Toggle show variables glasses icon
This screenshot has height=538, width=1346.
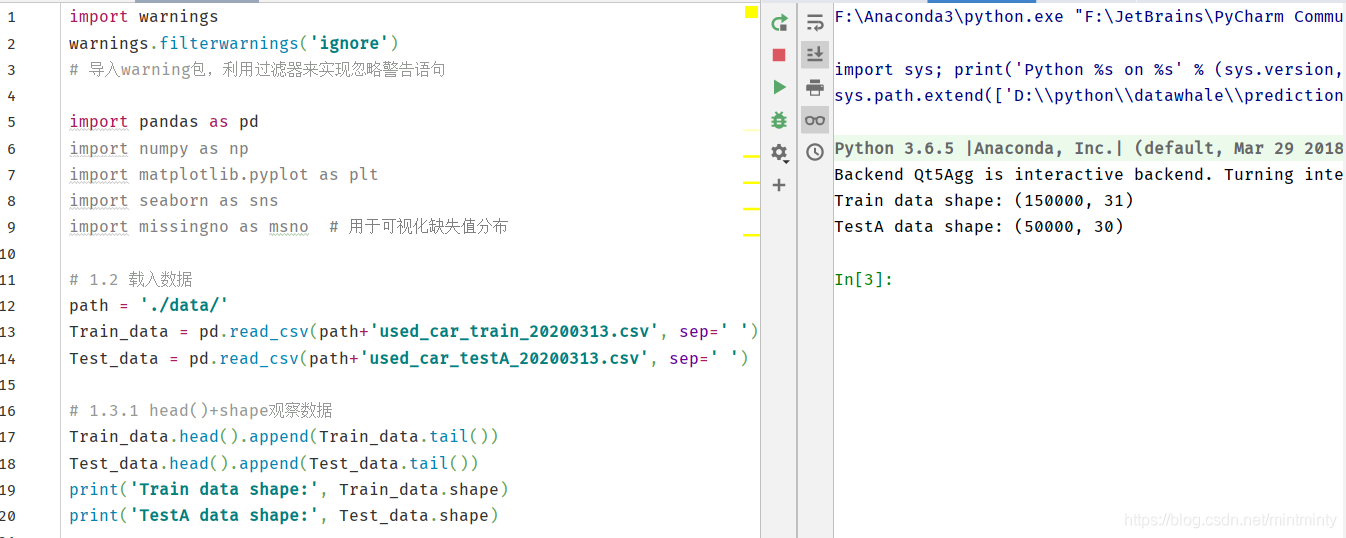pos(815,120)
